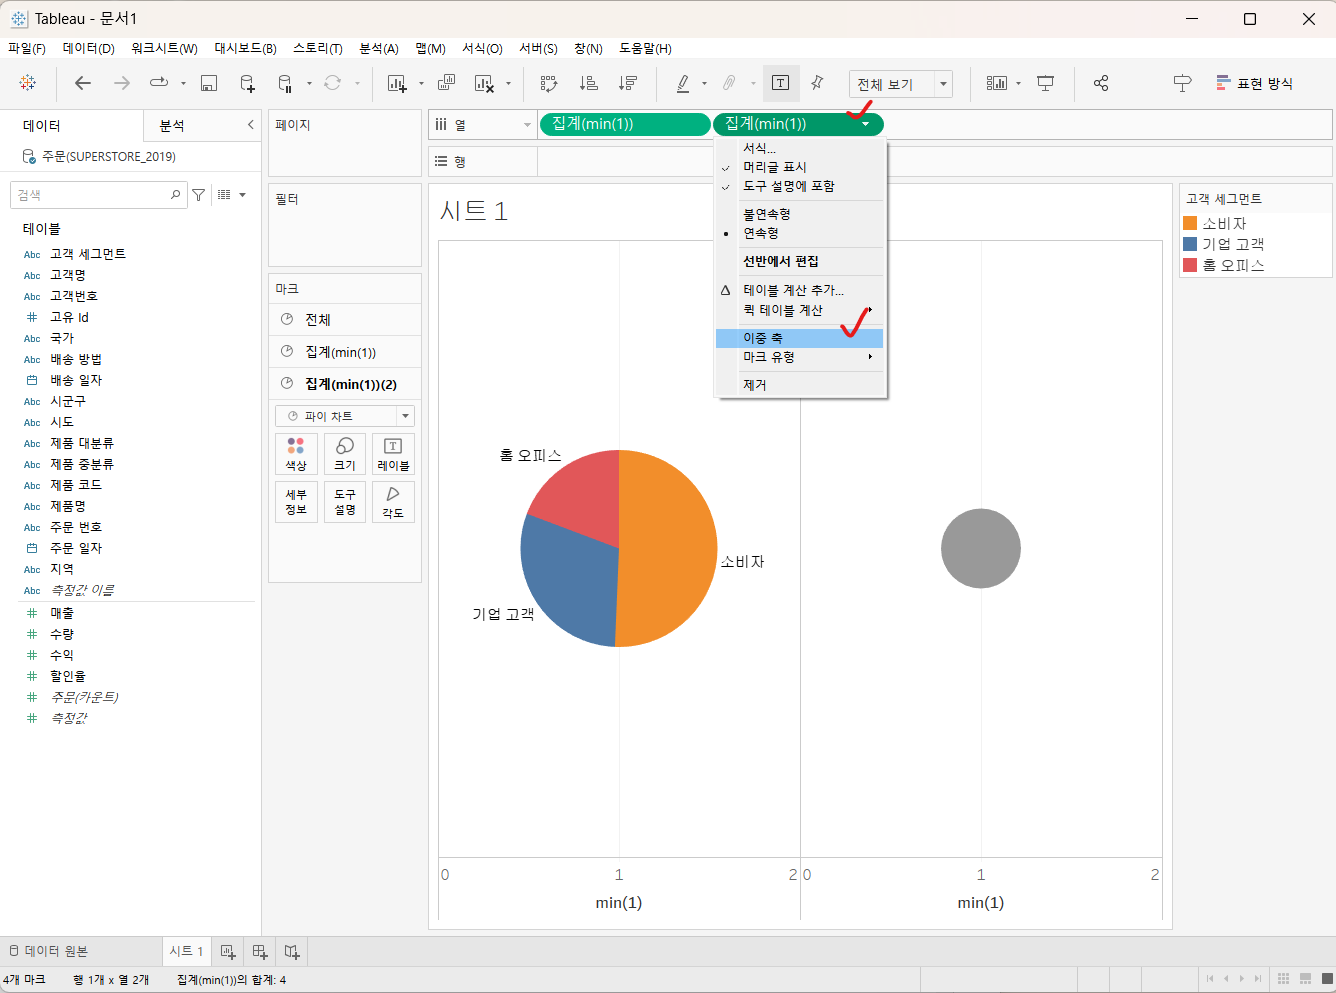Click the Undo back arrow

tap(83, 83)
